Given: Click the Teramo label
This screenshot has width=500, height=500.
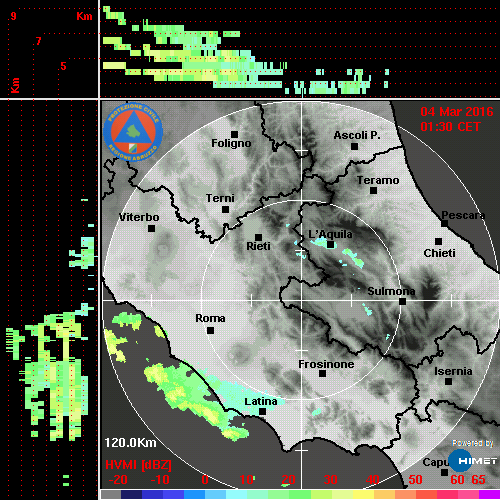Looking at the screenshot, I should pos(378,180).
